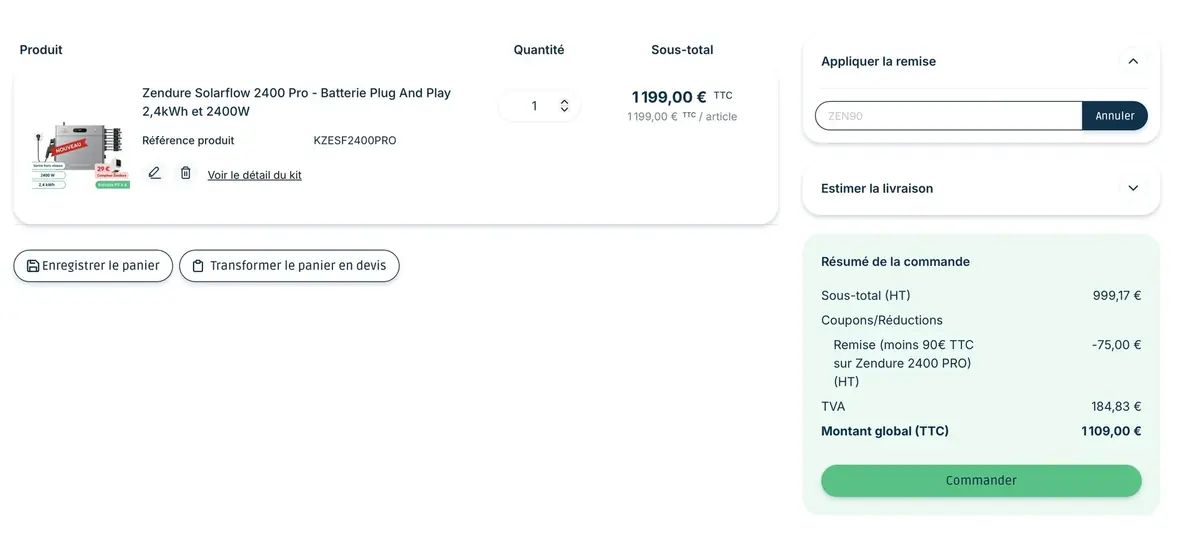1200x544 pixels.
Task: Collapse the Appliquer la remise chevron
Action: pos(1133,61)
